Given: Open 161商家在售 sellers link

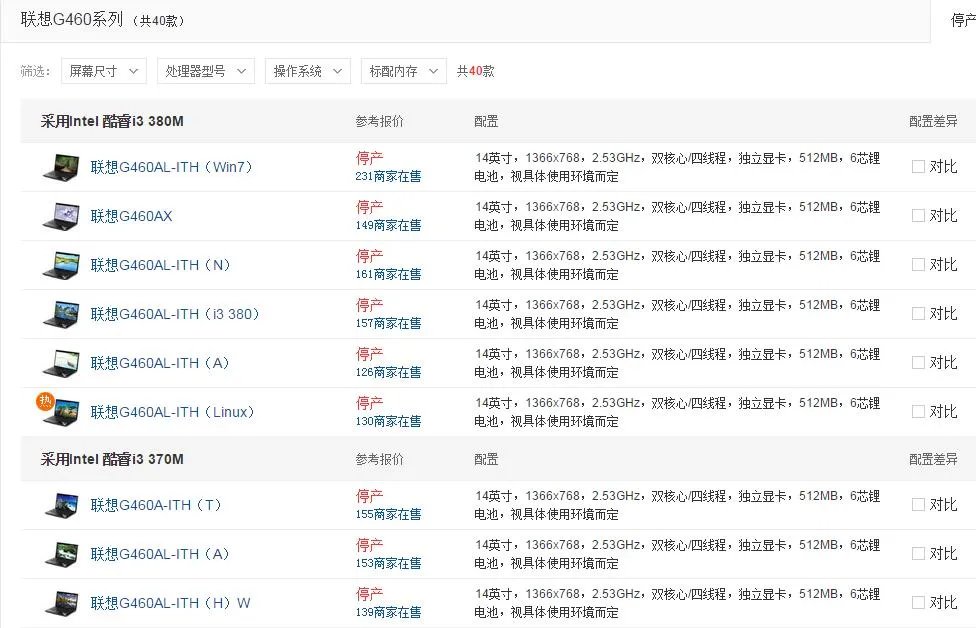Looking at the screenshot, I should 388,274.
